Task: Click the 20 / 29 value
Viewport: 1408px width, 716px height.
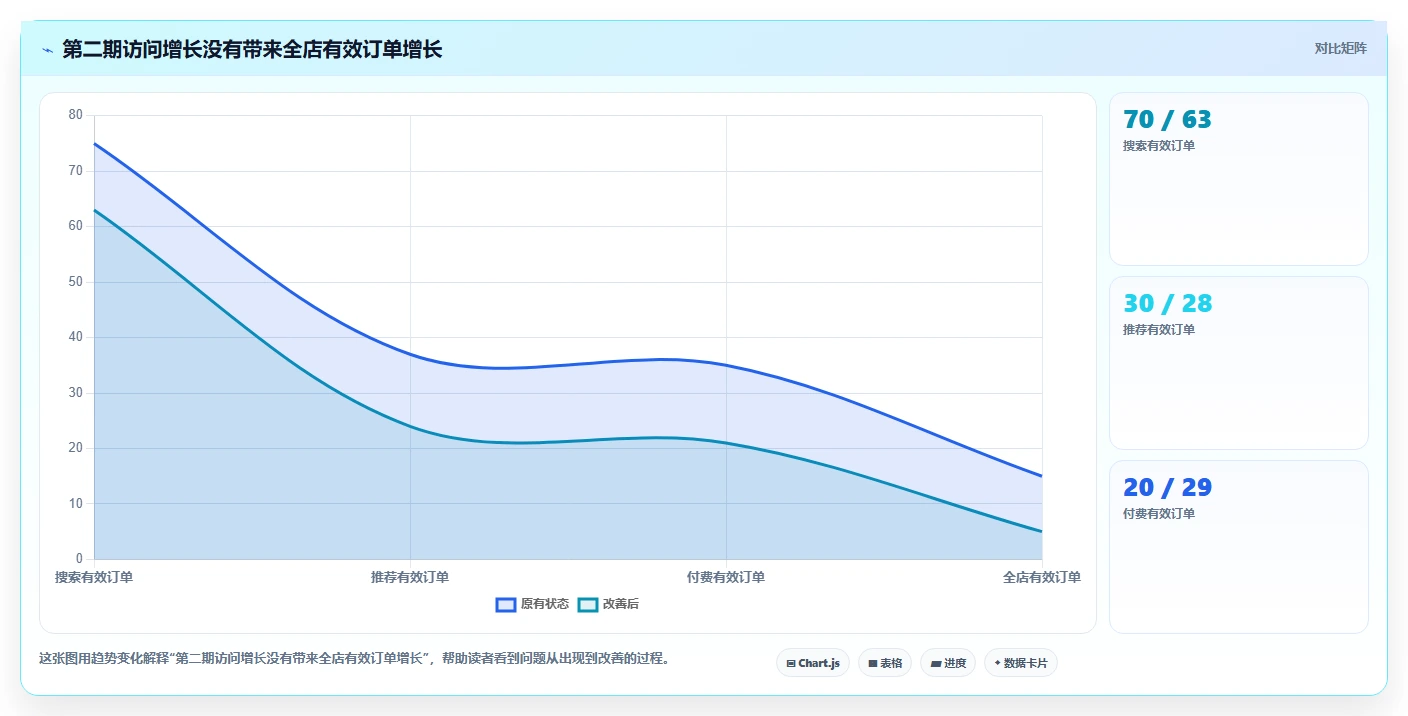Action: [x=1167, y=488]
